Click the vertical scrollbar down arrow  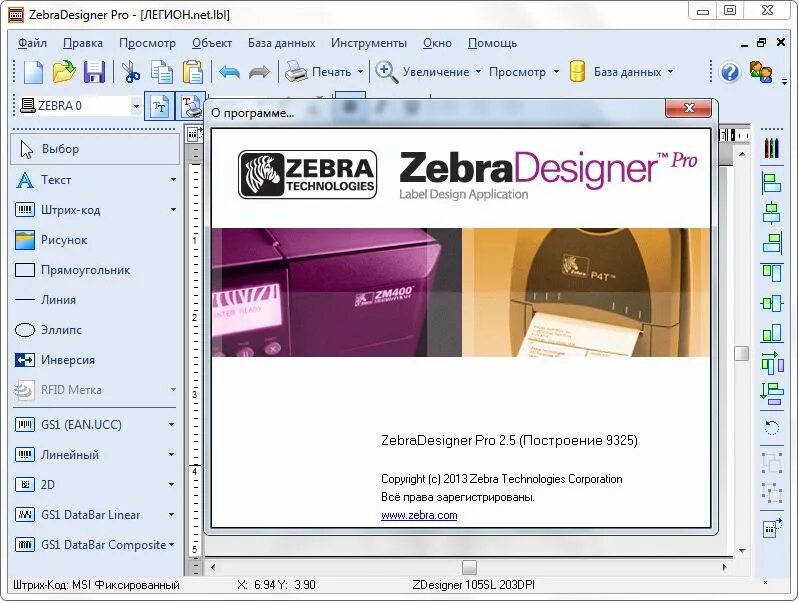coord(742,550)
